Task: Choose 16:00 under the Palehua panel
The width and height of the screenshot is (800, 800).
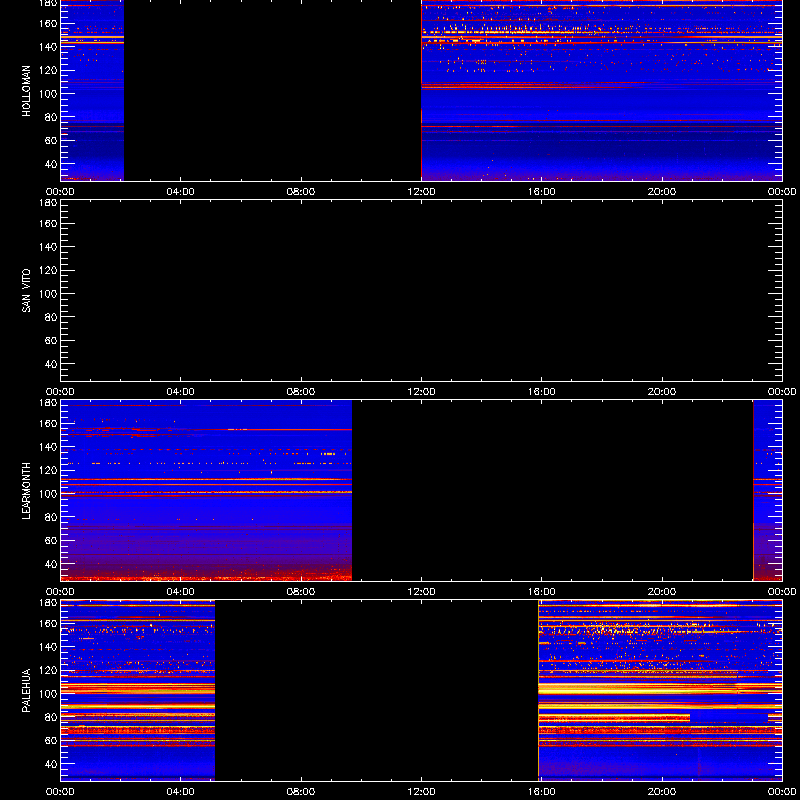Action: (x=542, y=792)
